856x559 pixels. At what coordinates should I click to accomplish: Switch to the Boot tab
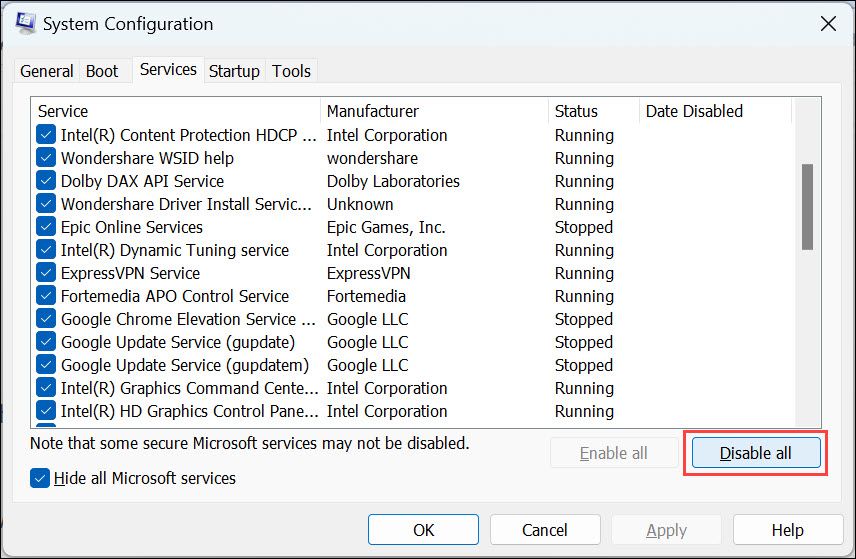[102, 71]
